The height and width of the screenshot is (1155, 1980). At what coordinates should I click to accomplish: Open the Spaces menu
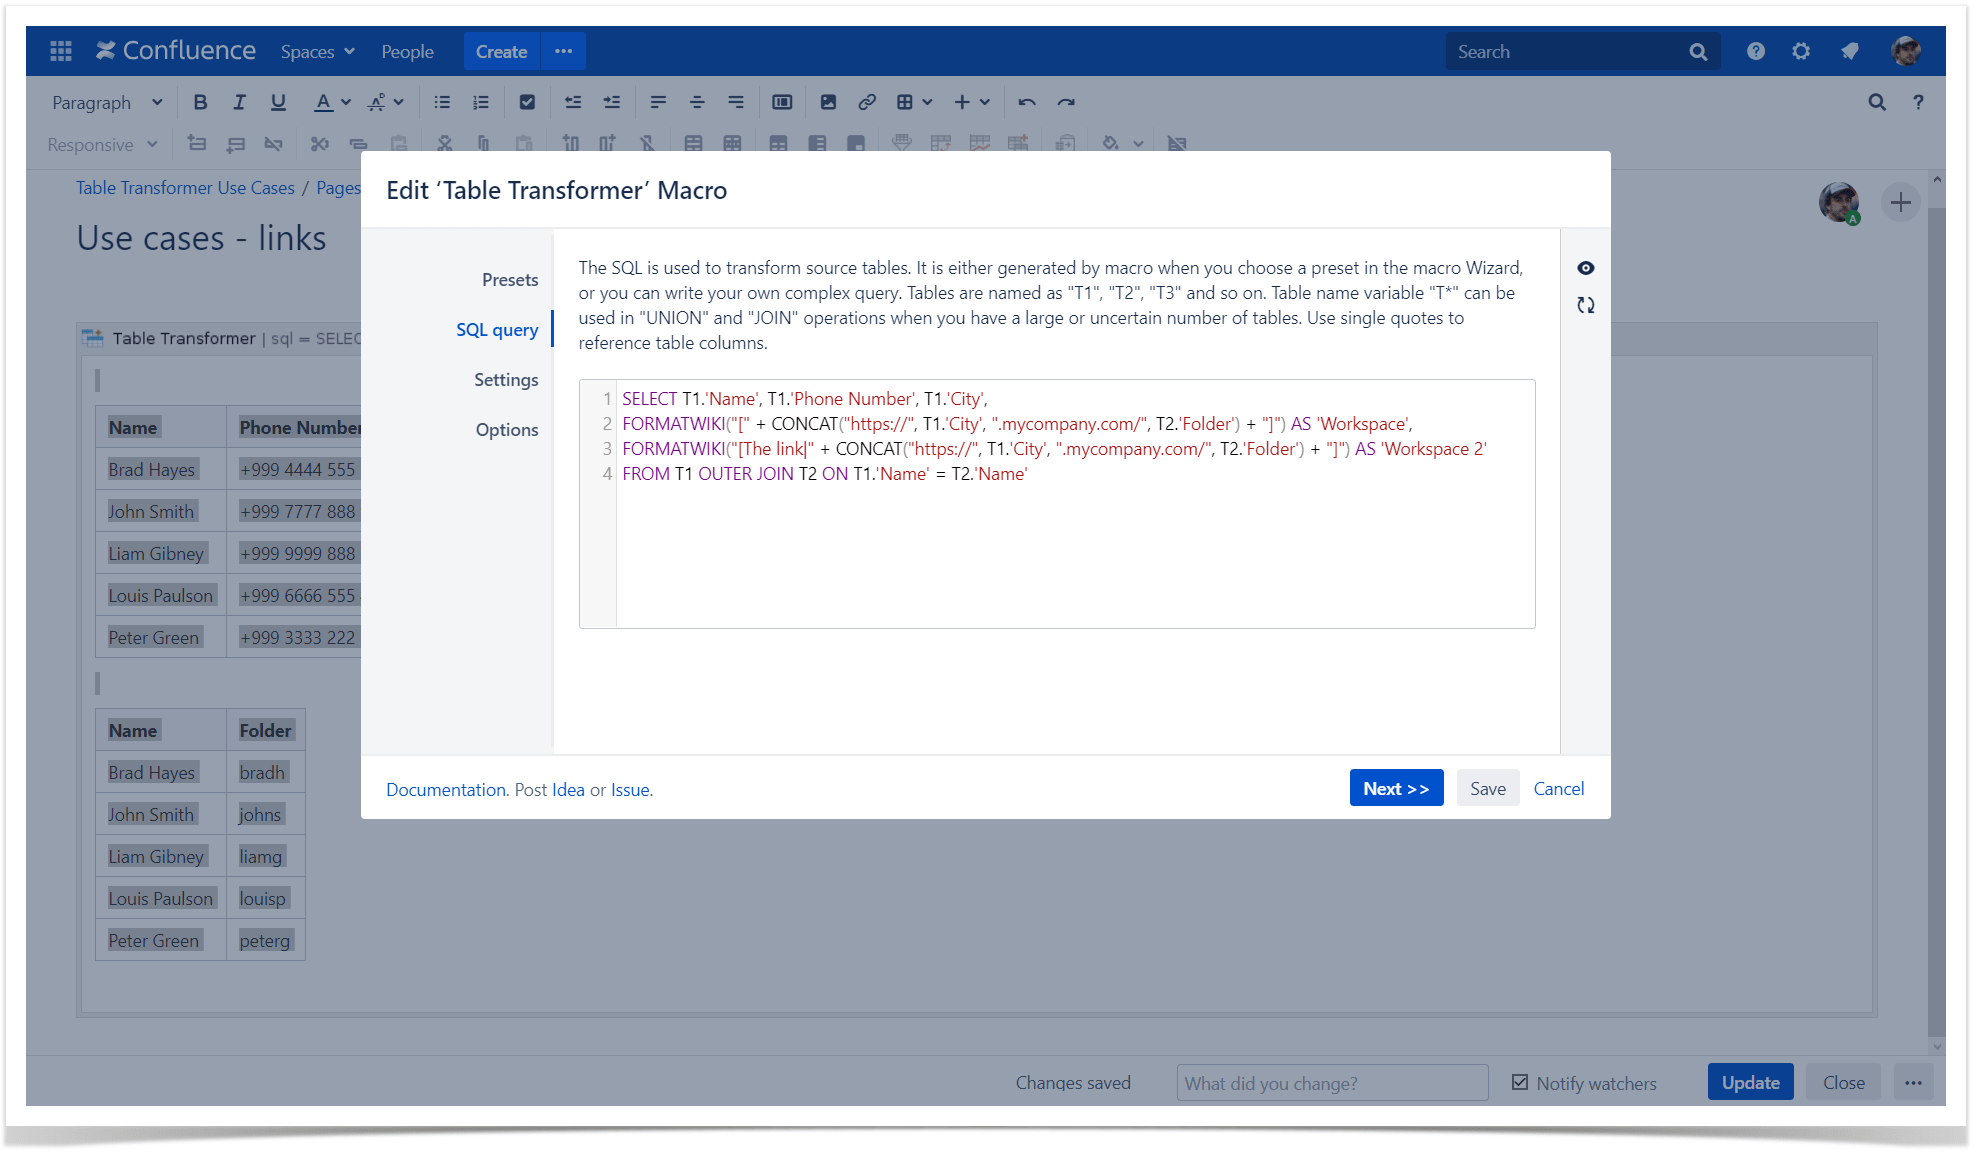point(318,51)
